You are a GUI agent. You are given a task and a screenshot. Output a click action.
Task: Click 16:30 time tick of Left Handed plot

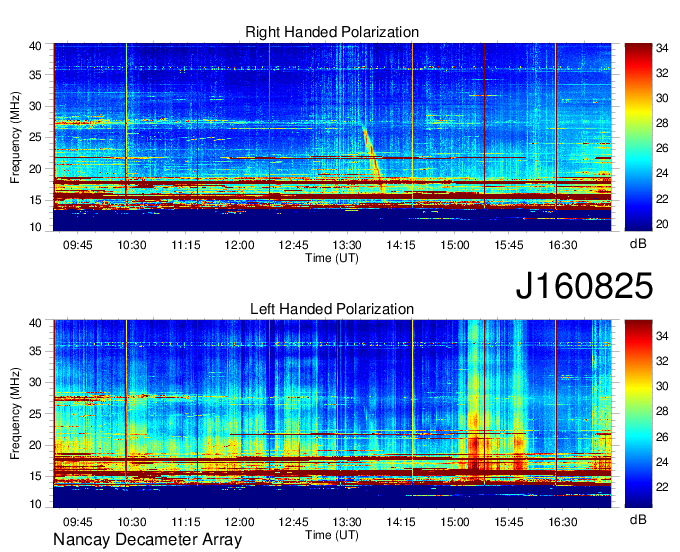(x=562, y=522)
